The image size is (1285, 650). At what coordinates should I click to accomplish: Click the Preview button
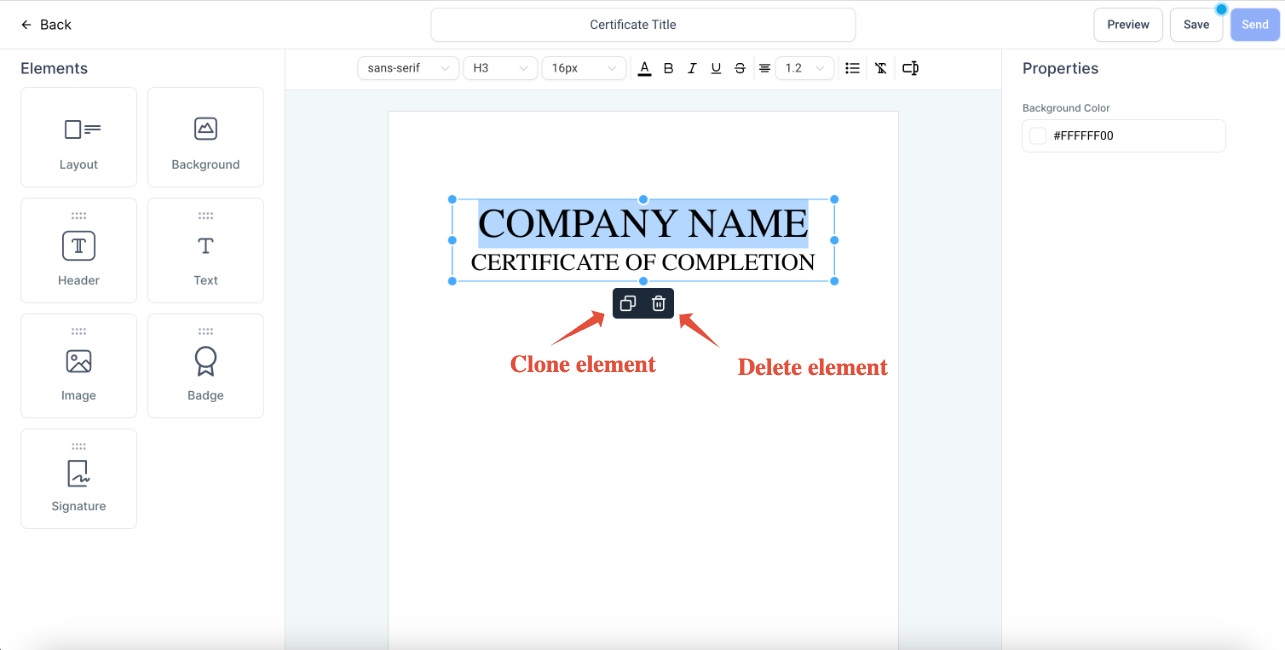tap(1128, 25)
